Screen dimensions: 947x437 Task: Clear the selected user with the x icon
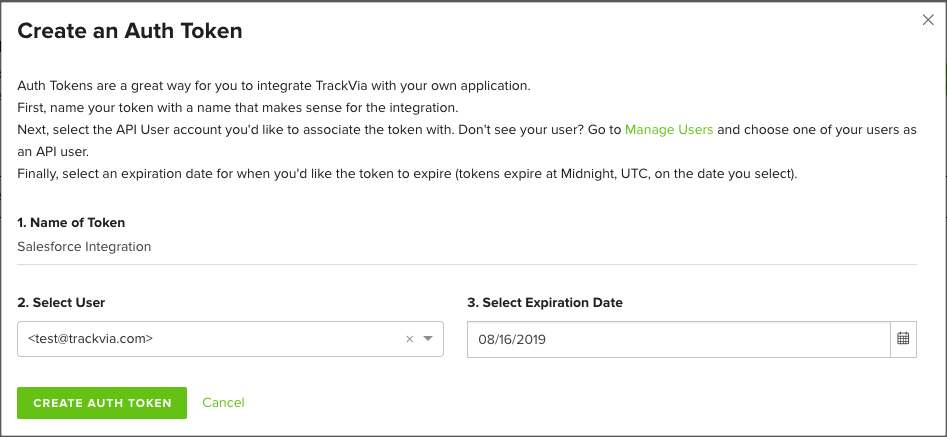pyautogui.click(x=409, y=339)
